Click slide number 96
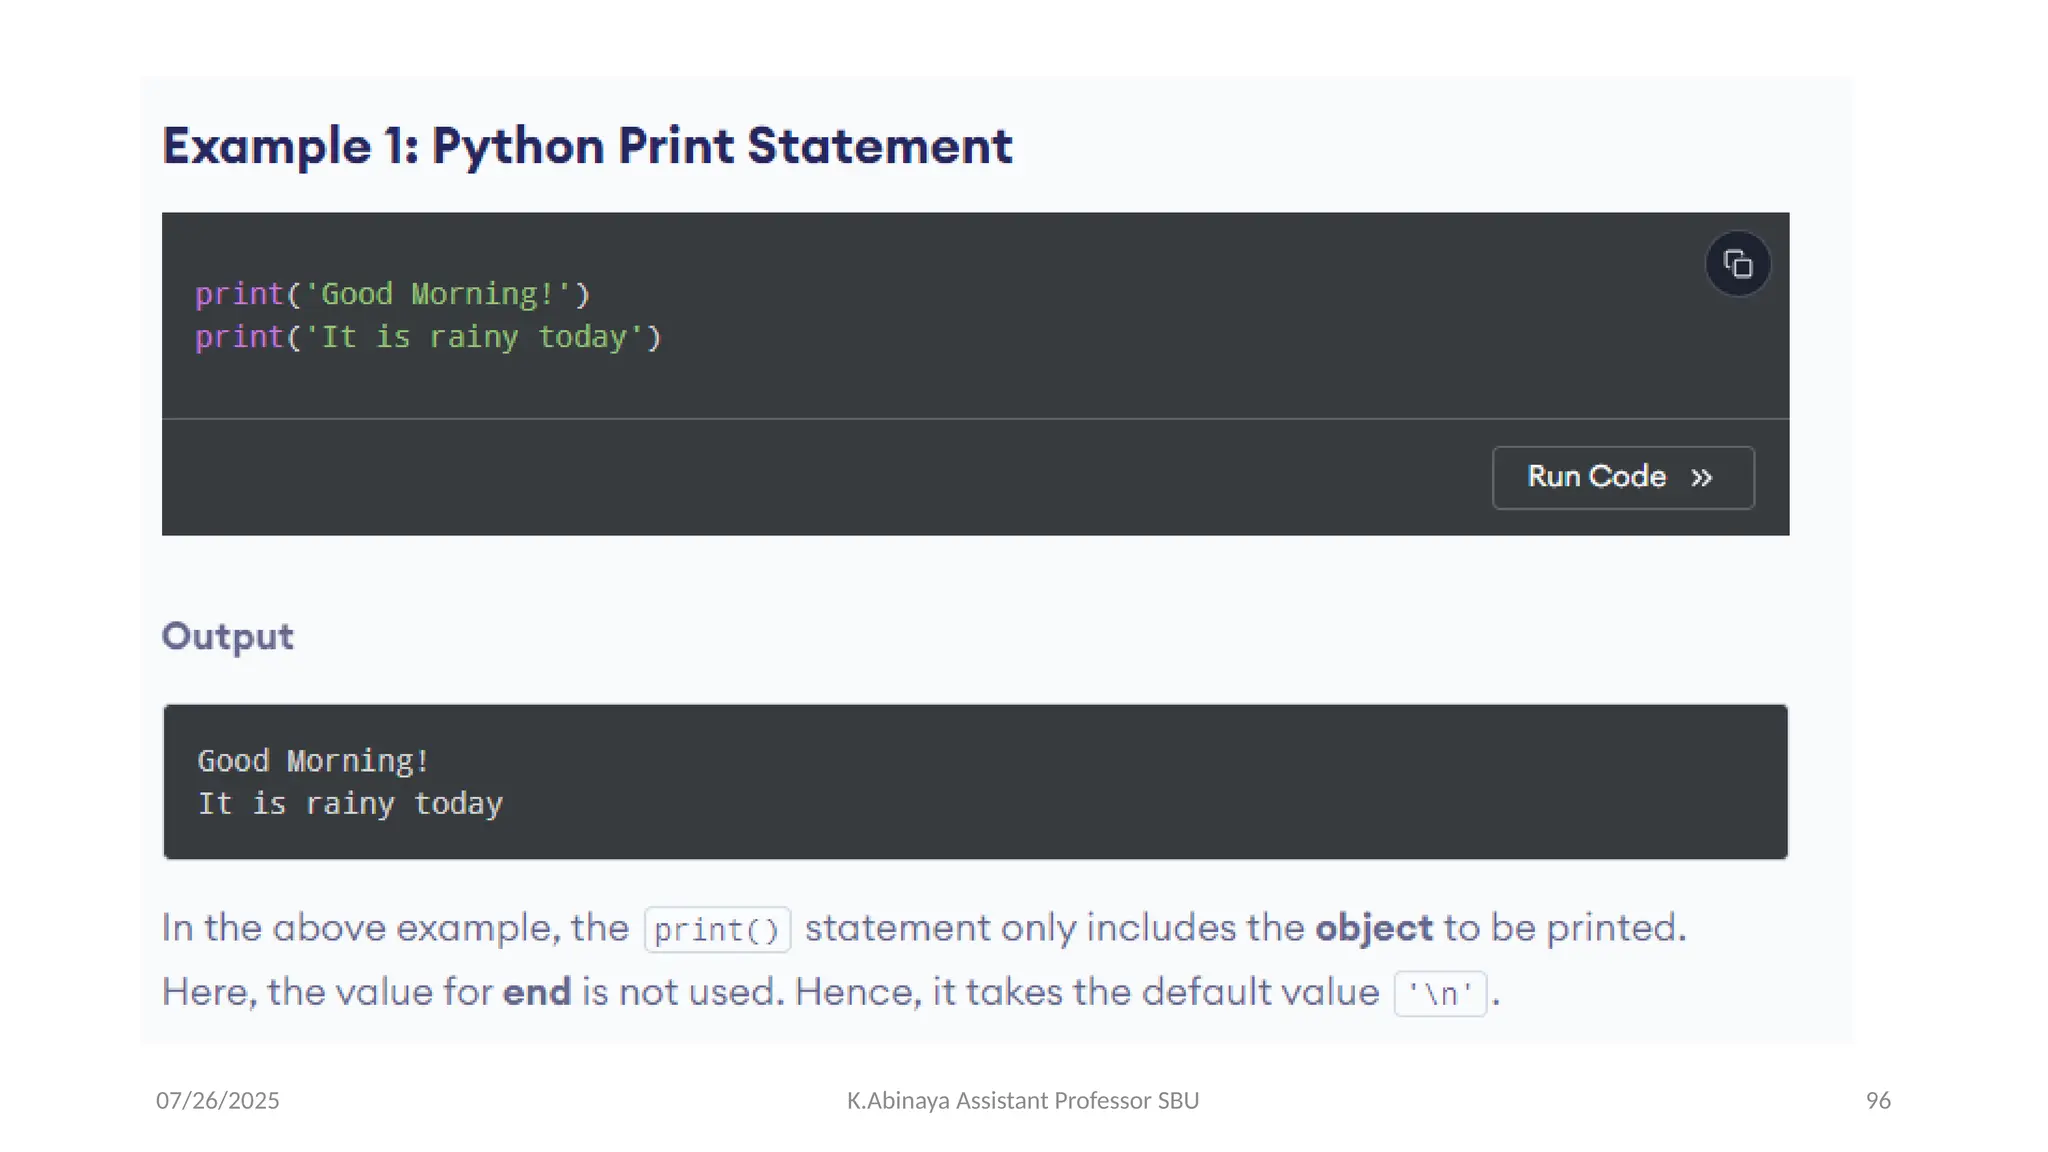The image size is (2048, 1152). click(1878, 1101)
